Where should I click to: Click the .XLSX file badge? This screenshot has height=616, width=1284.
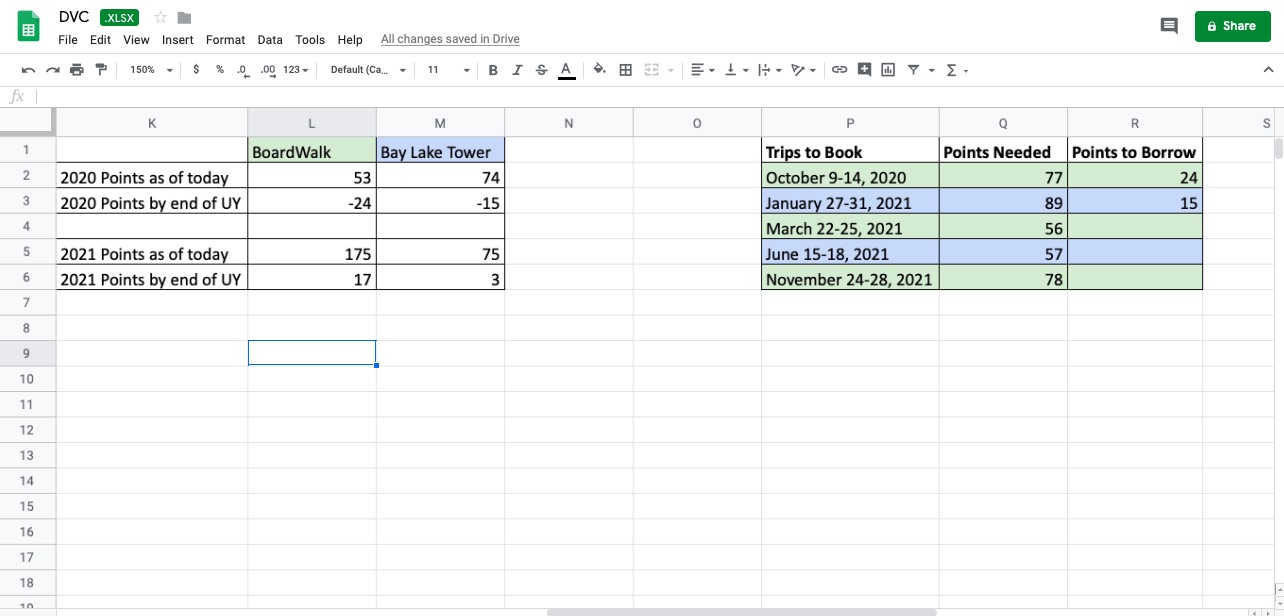pos(120,17)
